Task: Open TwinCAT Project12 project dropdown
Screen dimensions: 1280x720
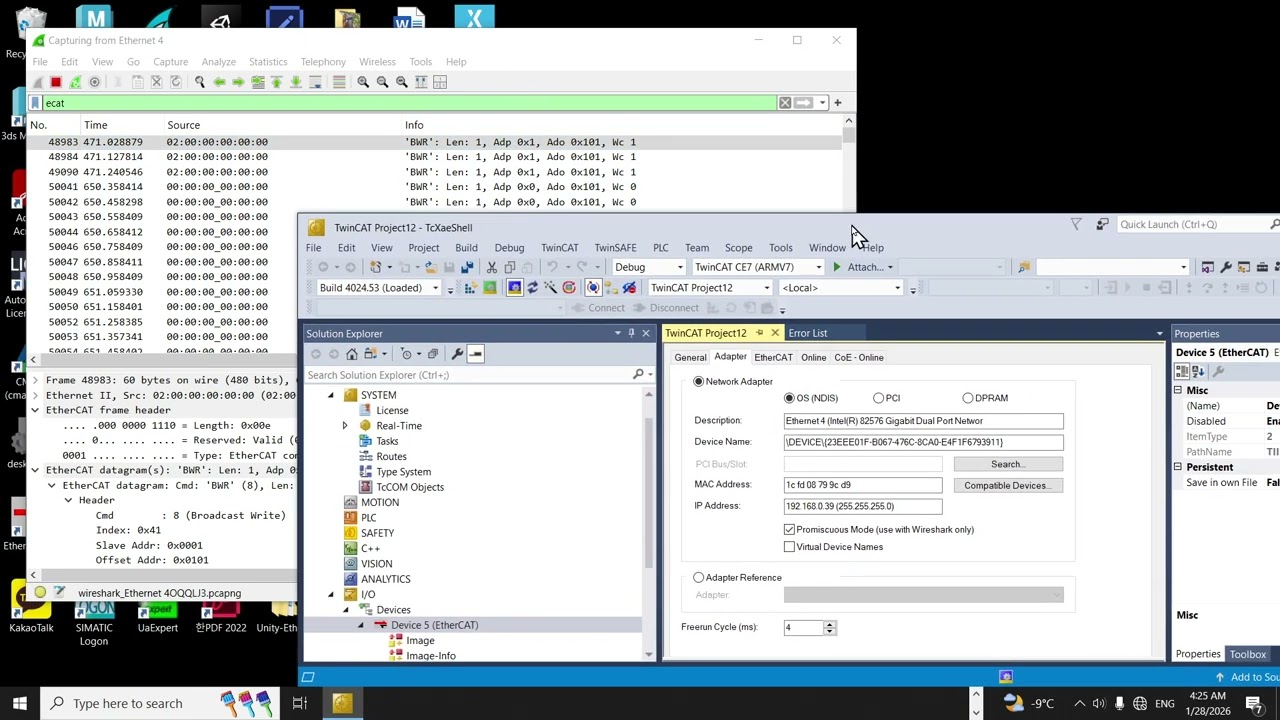Action: pyautogui.click(x=766, y=288)
